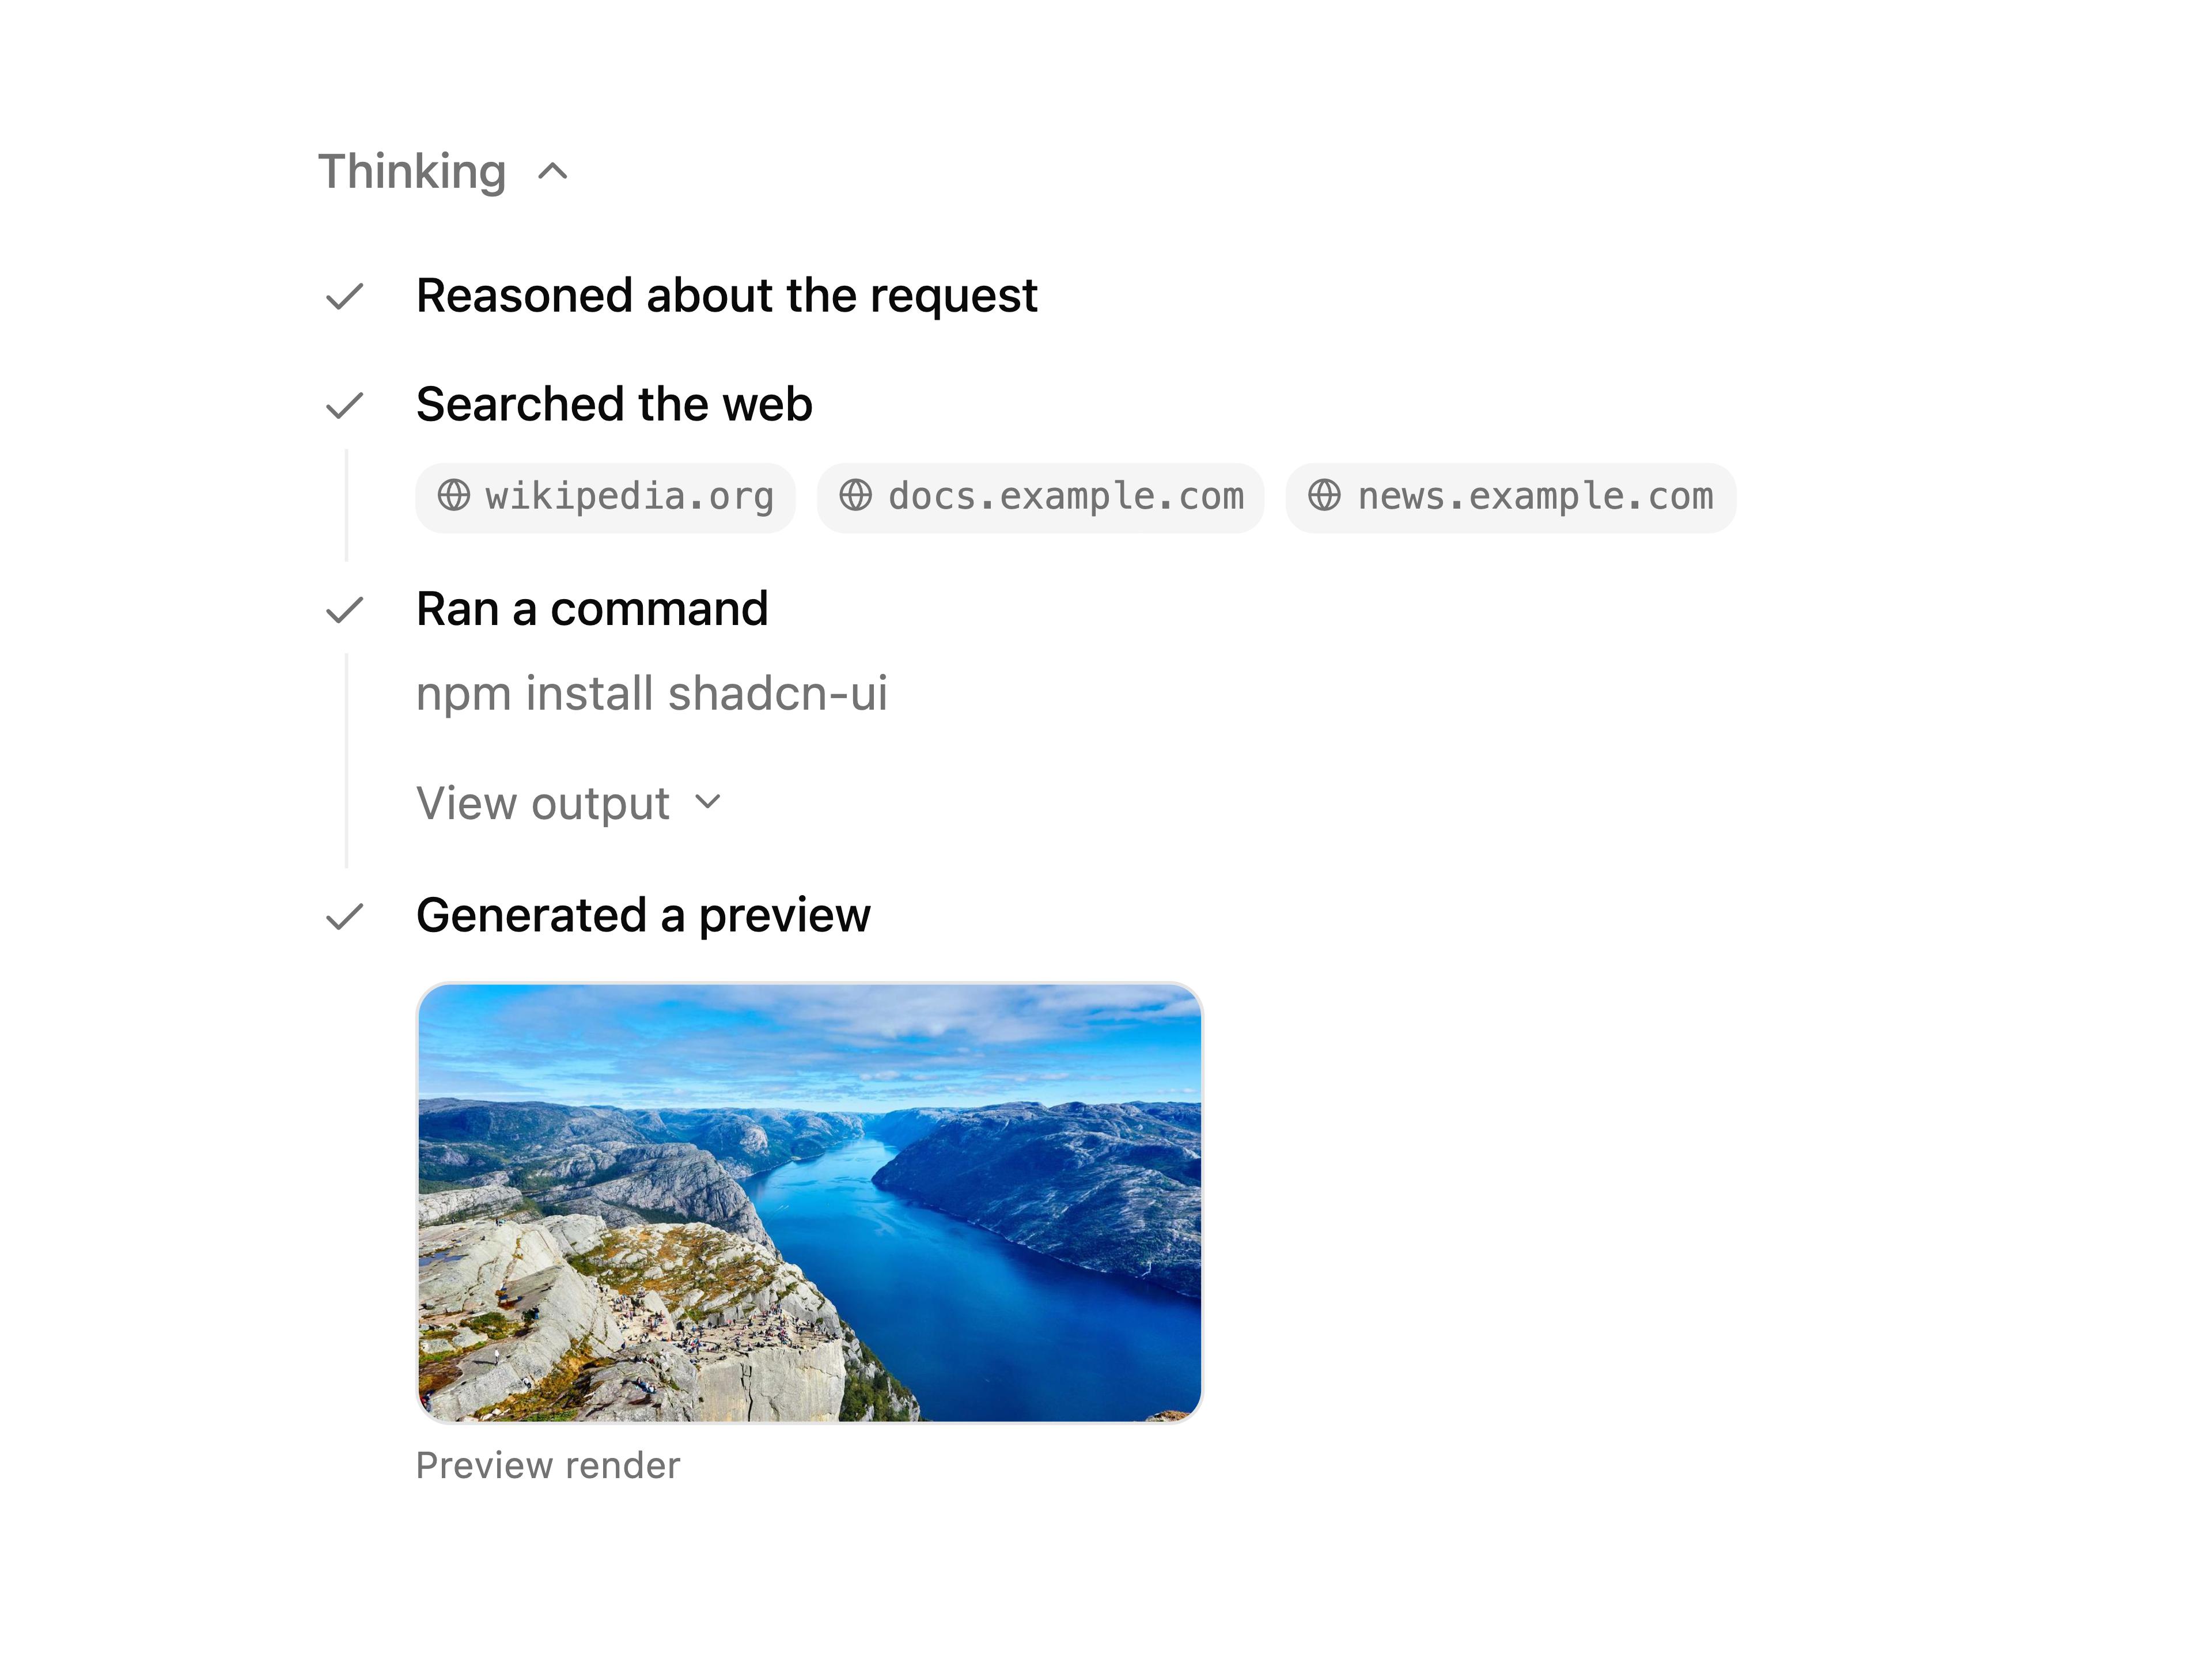Viewport: 2212px width, 1659px height.
Task: Click checkmark beside Generated a preview
Action: pos(345,916)
